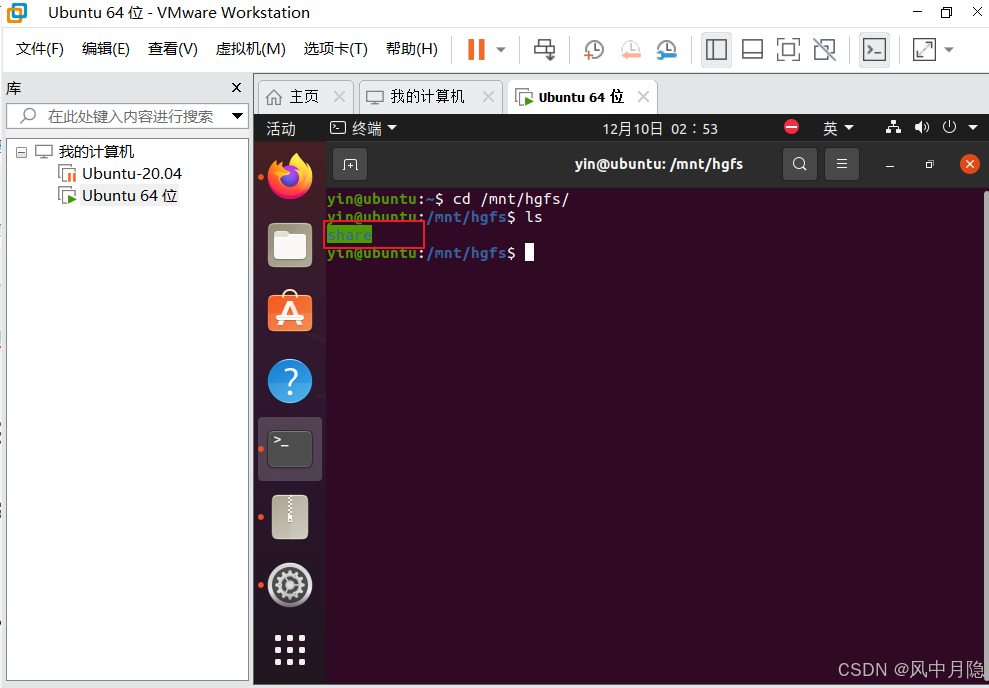Revert the virtual machine to its snapshot
The width and height of the screenshot is (989, 688).
click(630, 49)
